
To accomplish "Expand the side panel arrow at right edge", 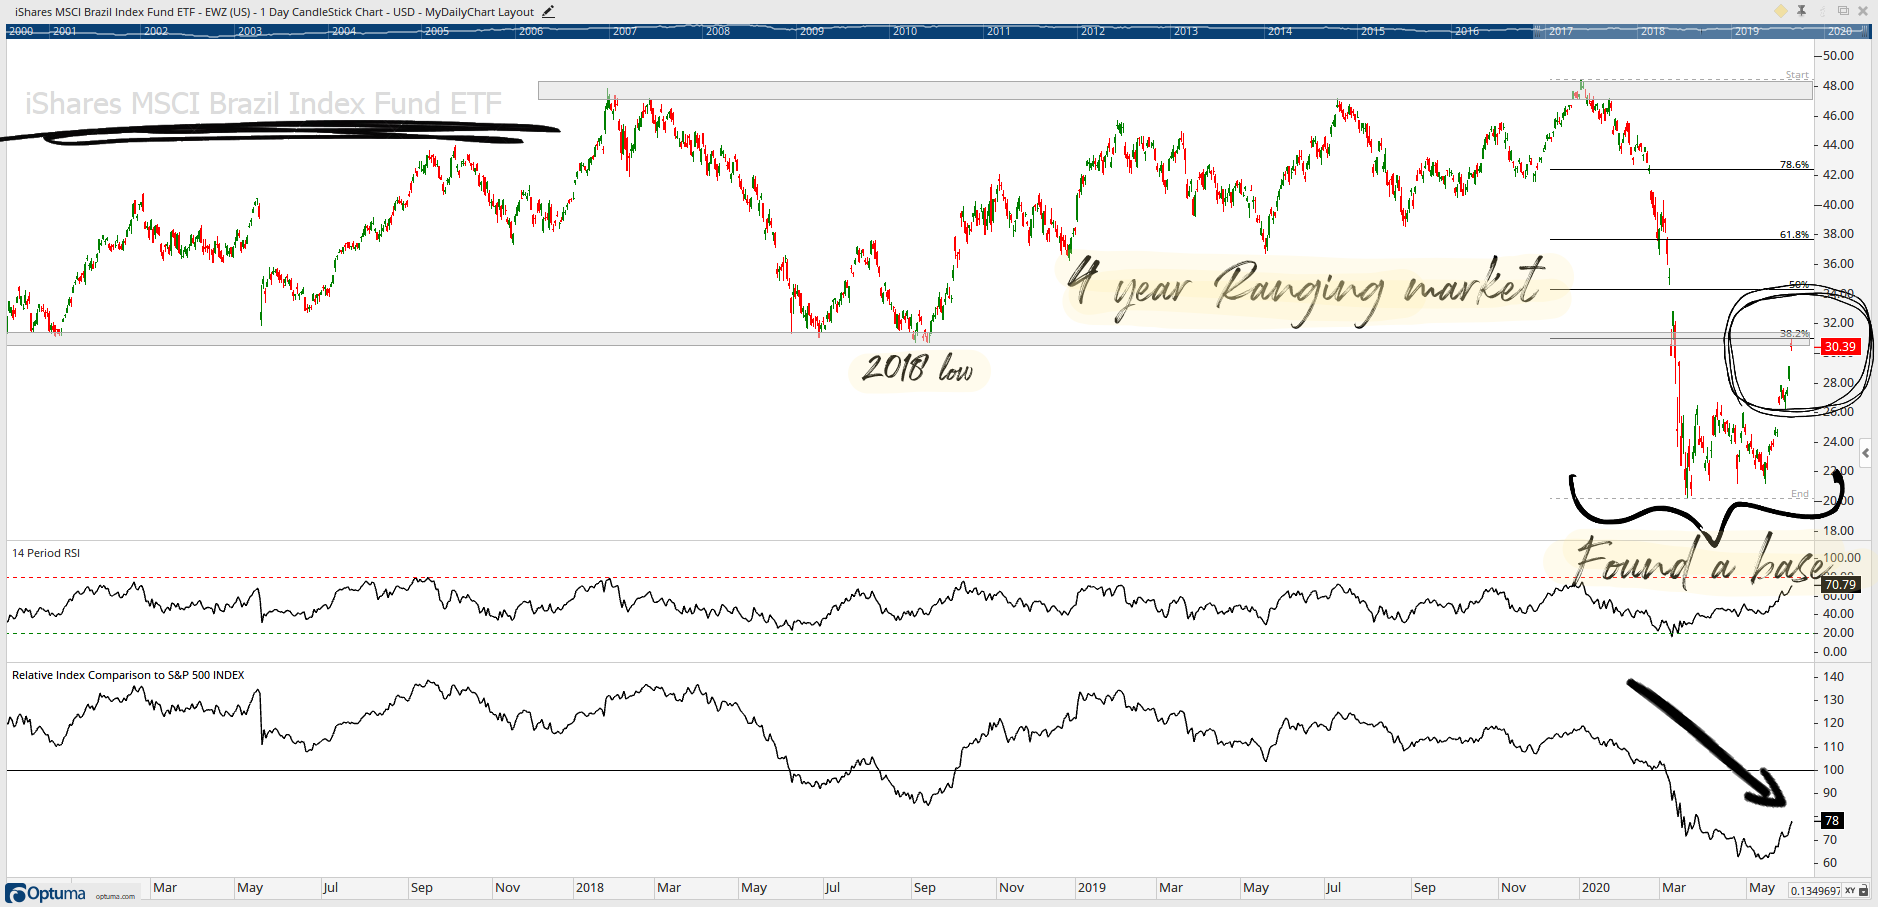I will (x=1866, y=453).
